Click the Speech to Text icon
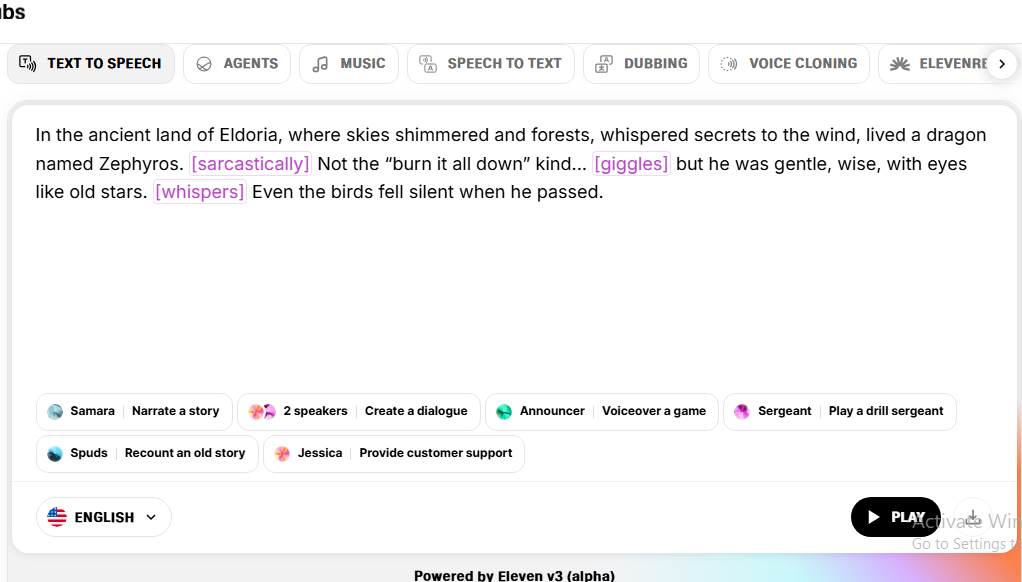1022x582 pixels. point(428,64)
